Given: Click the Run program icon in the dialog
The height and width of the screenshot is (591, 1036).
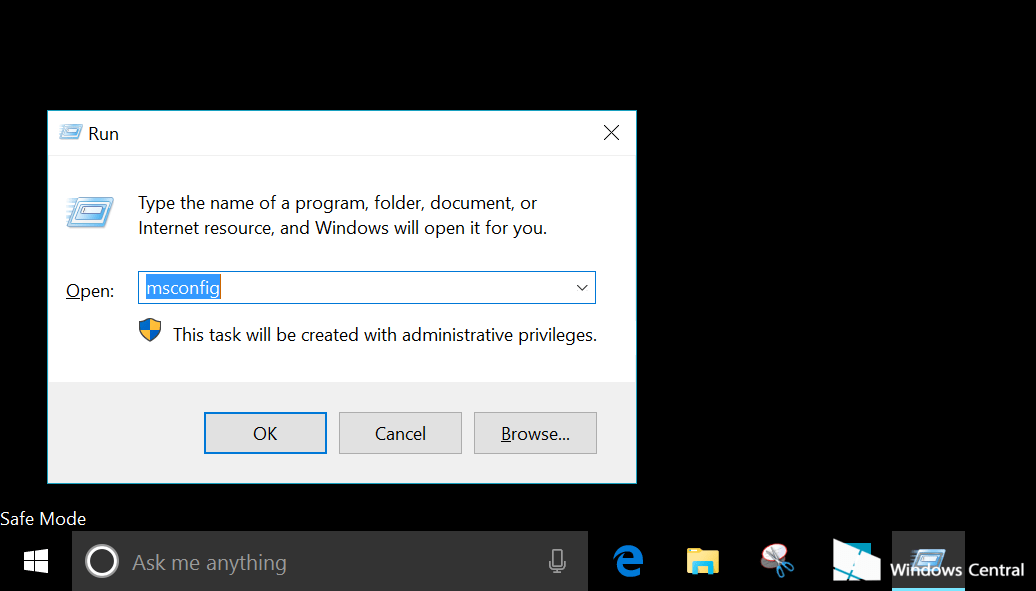Looking at the screenshot, I should (x=89, y=212).
